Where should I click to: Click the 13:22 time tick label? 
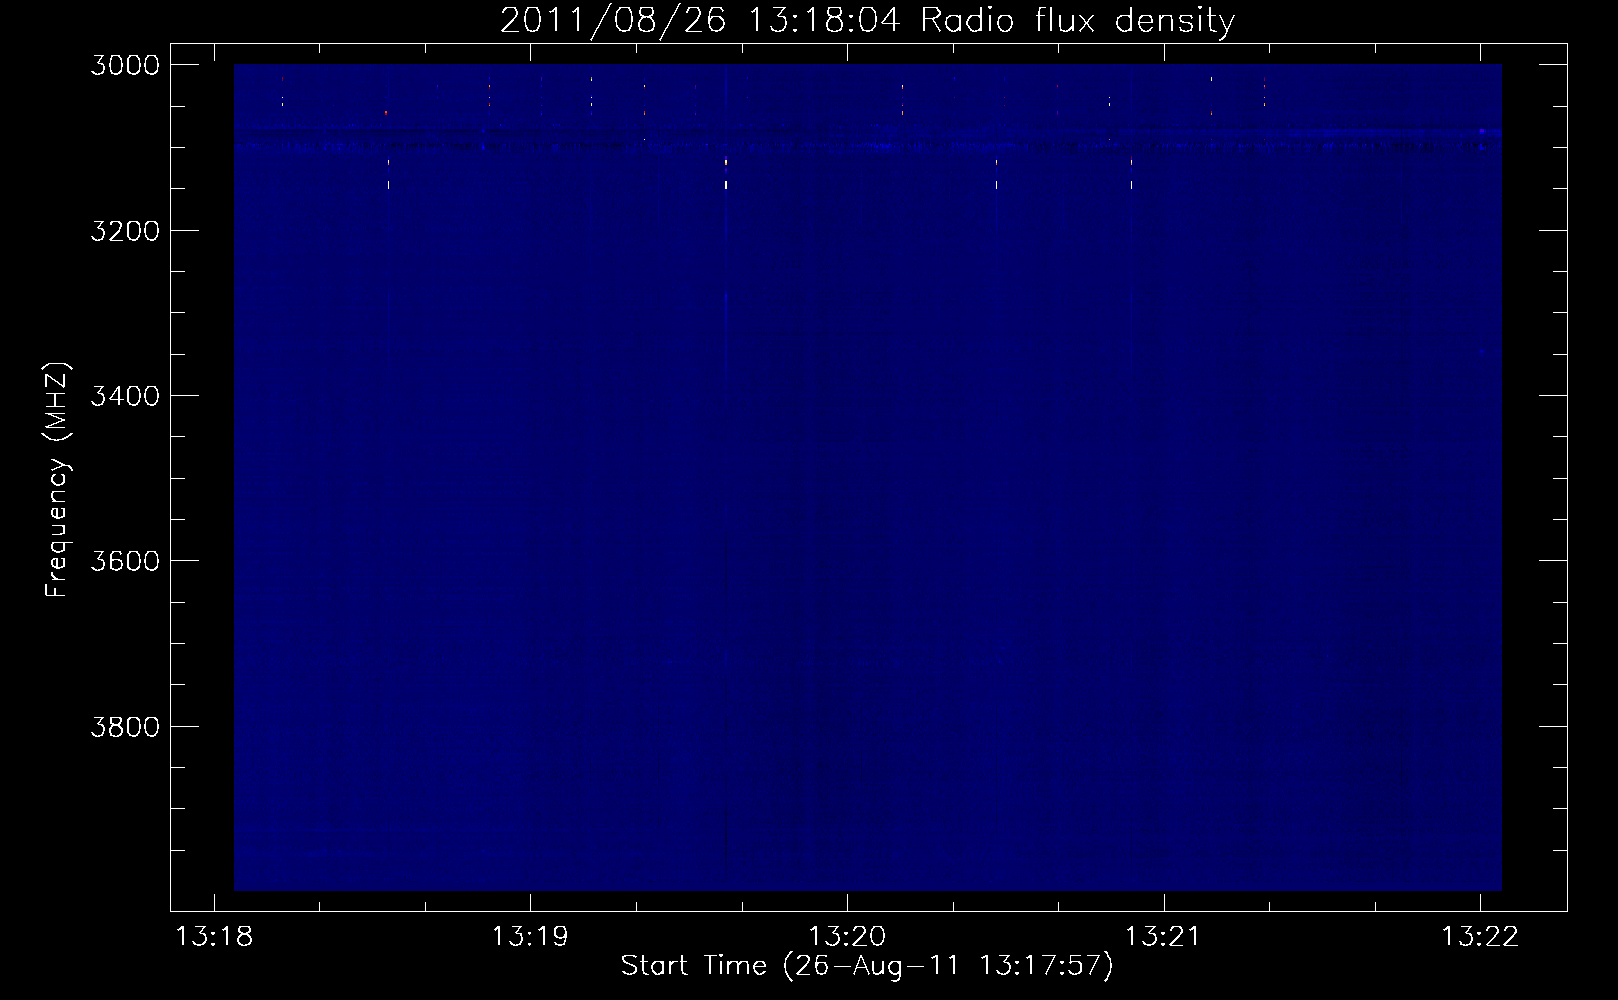(x=1480, y=937)
